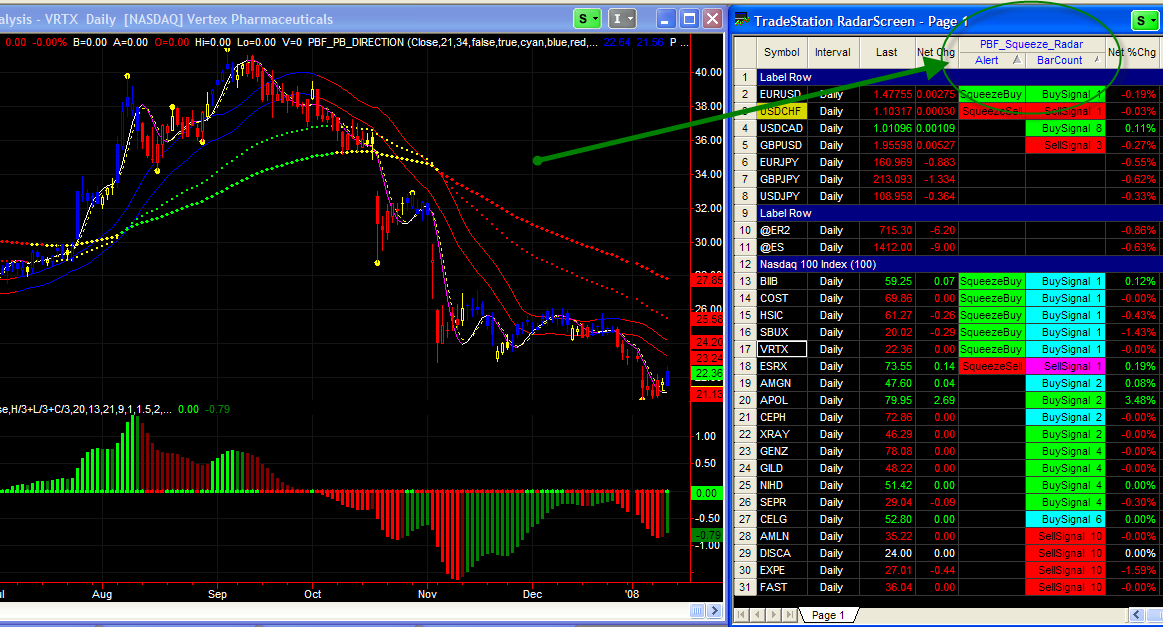1163x627 pixels.
Task: Sort by the Alert column arrow
Action: click(1016, 60)
